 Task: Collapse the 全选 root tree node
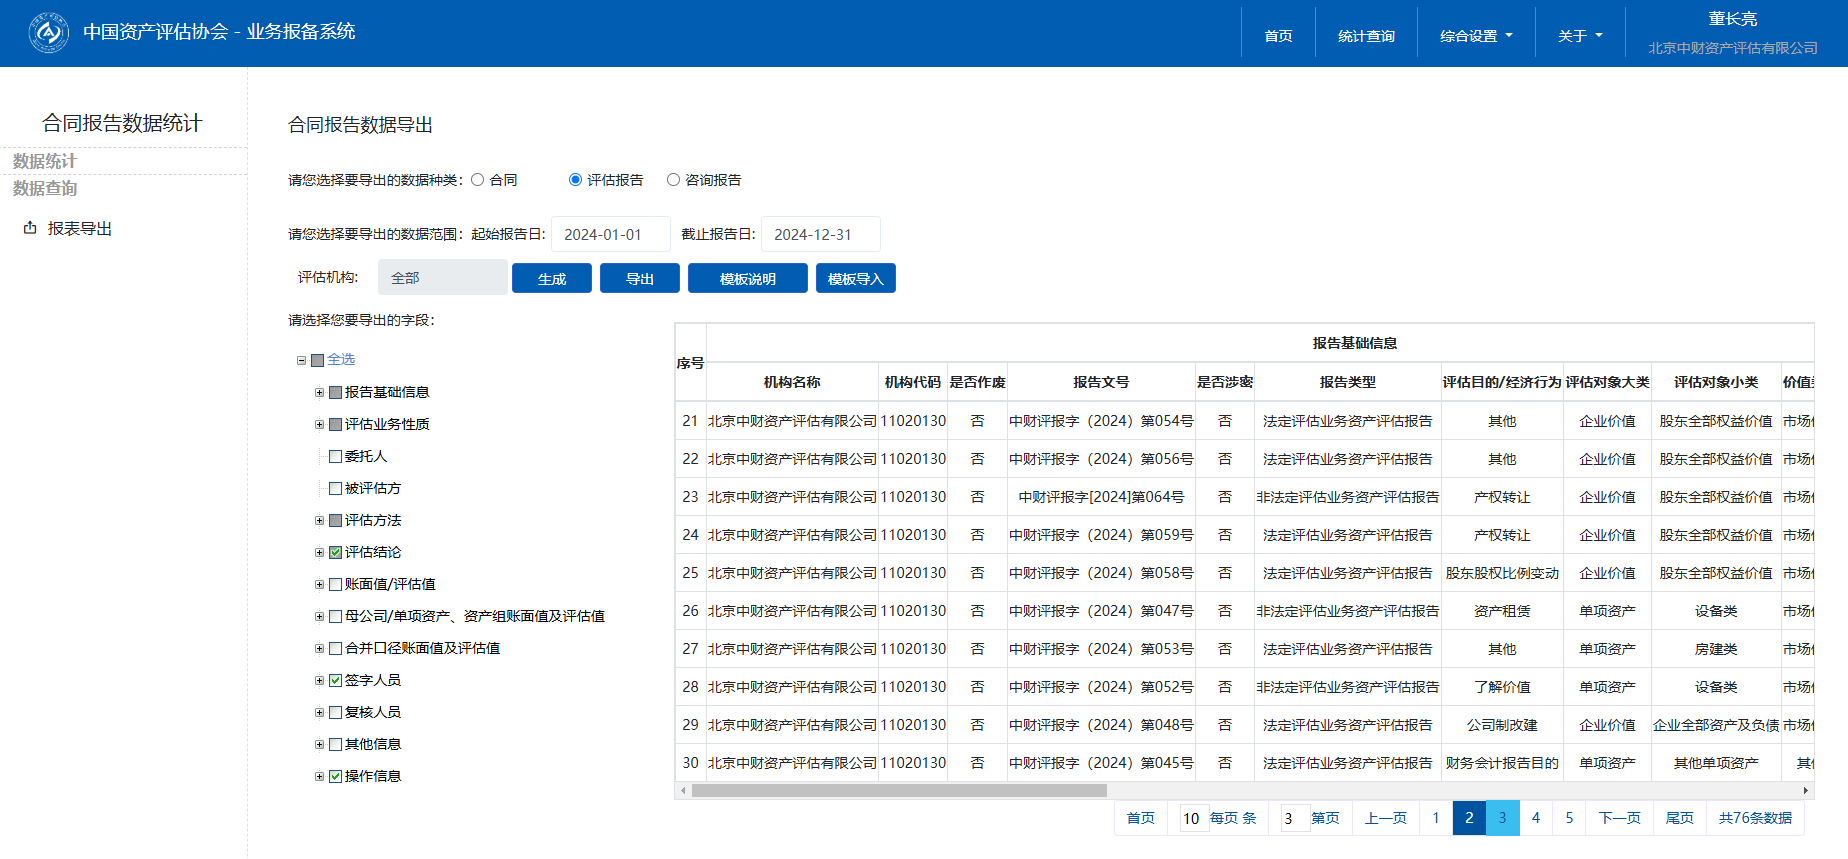pos(301,360)
